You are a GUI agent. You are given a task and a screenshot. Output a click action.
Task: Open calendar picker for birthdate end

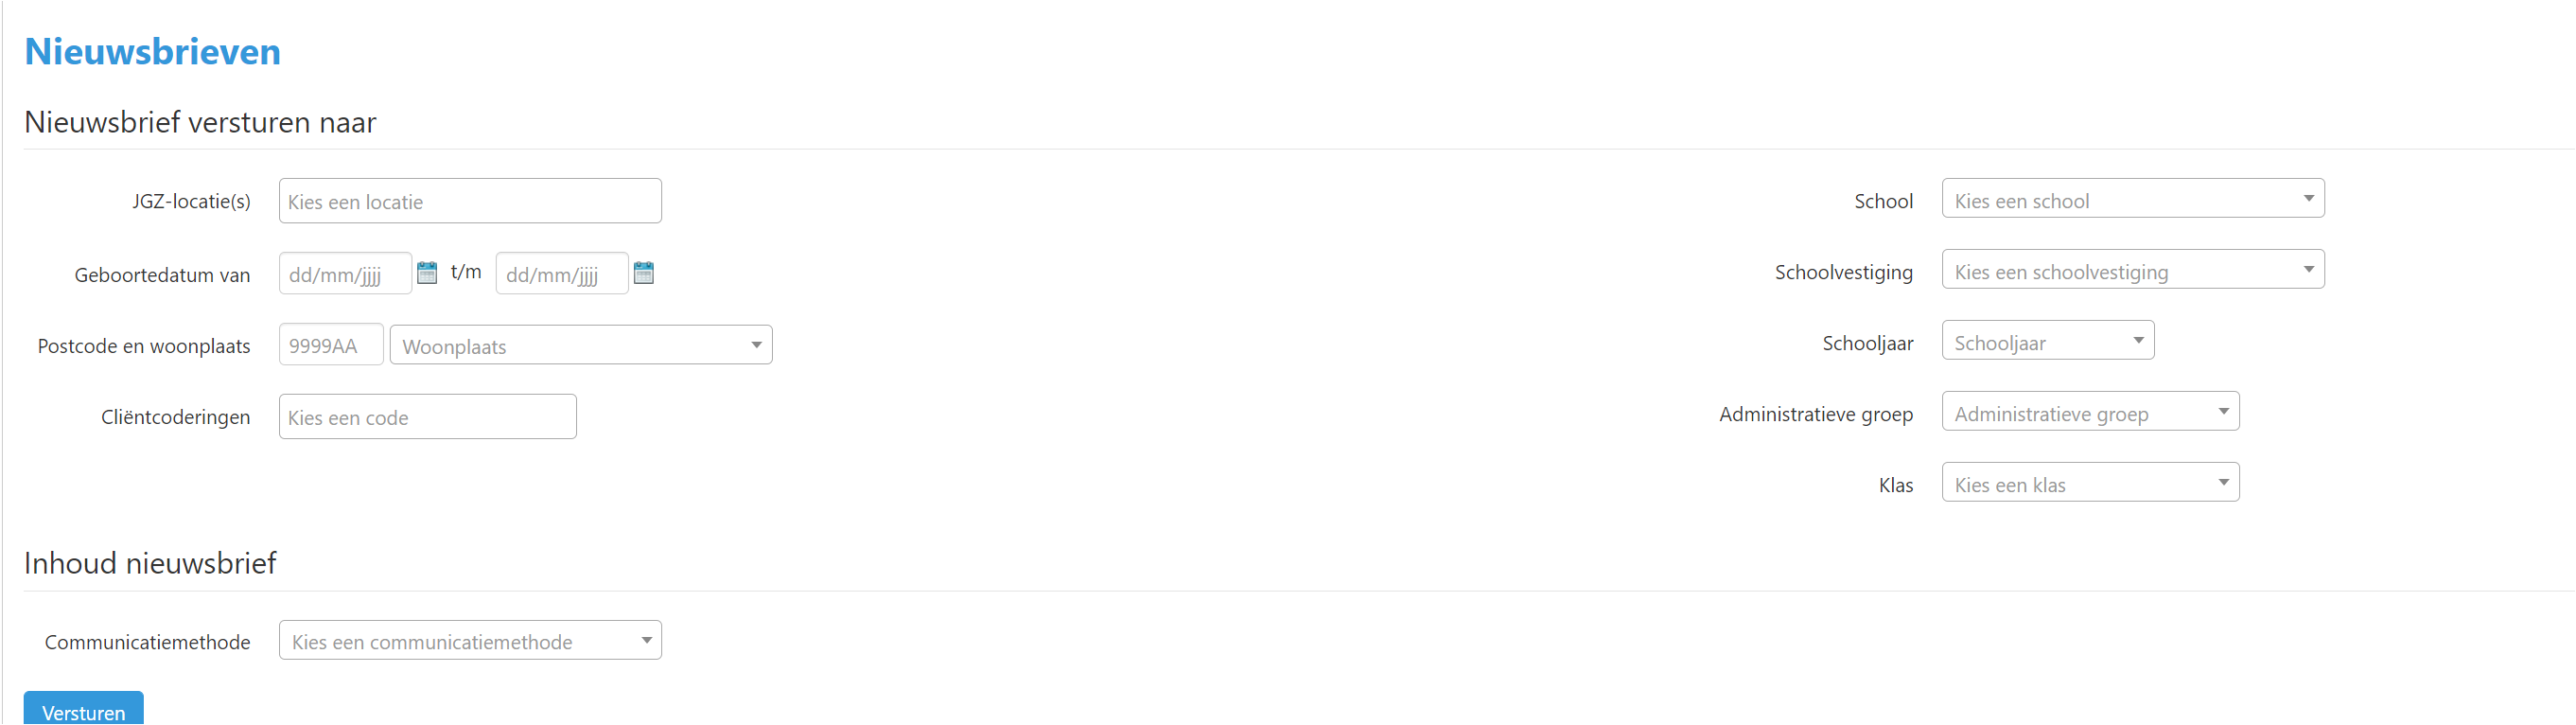(x=644, y=273)
